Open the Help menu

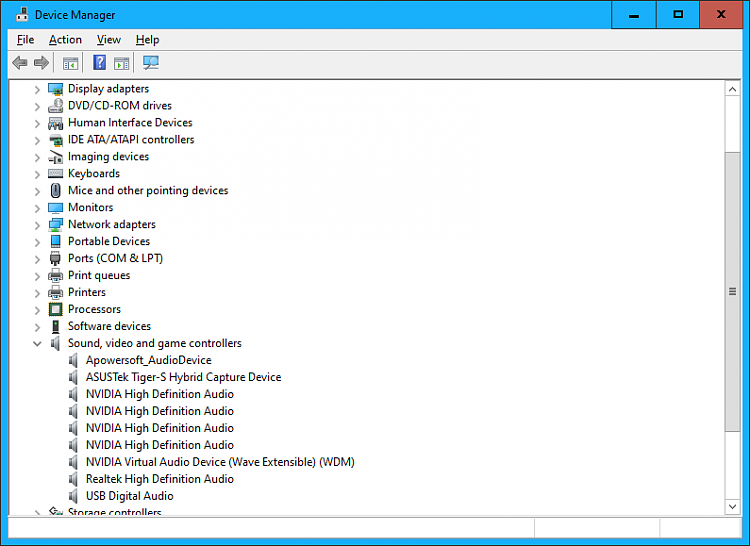click(x=147, y=40)
